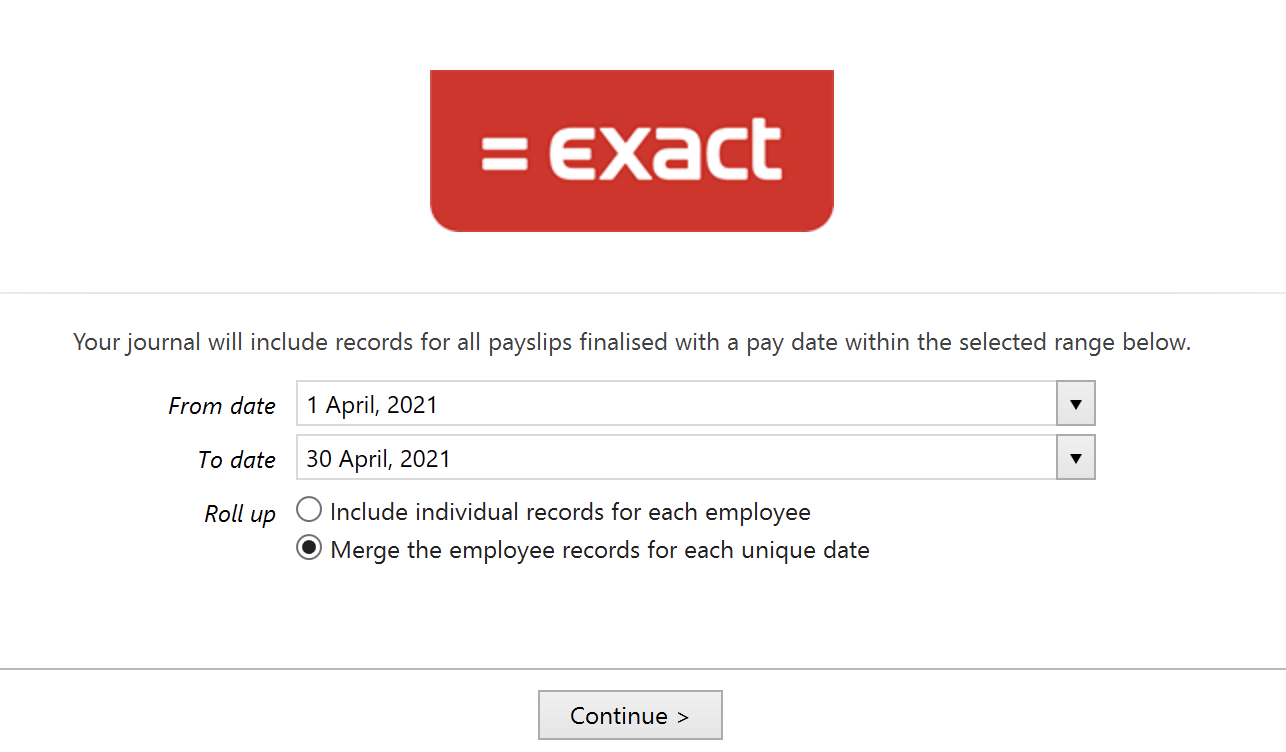
Task: Open the From date combo box field
Action: tap(696, 404)
